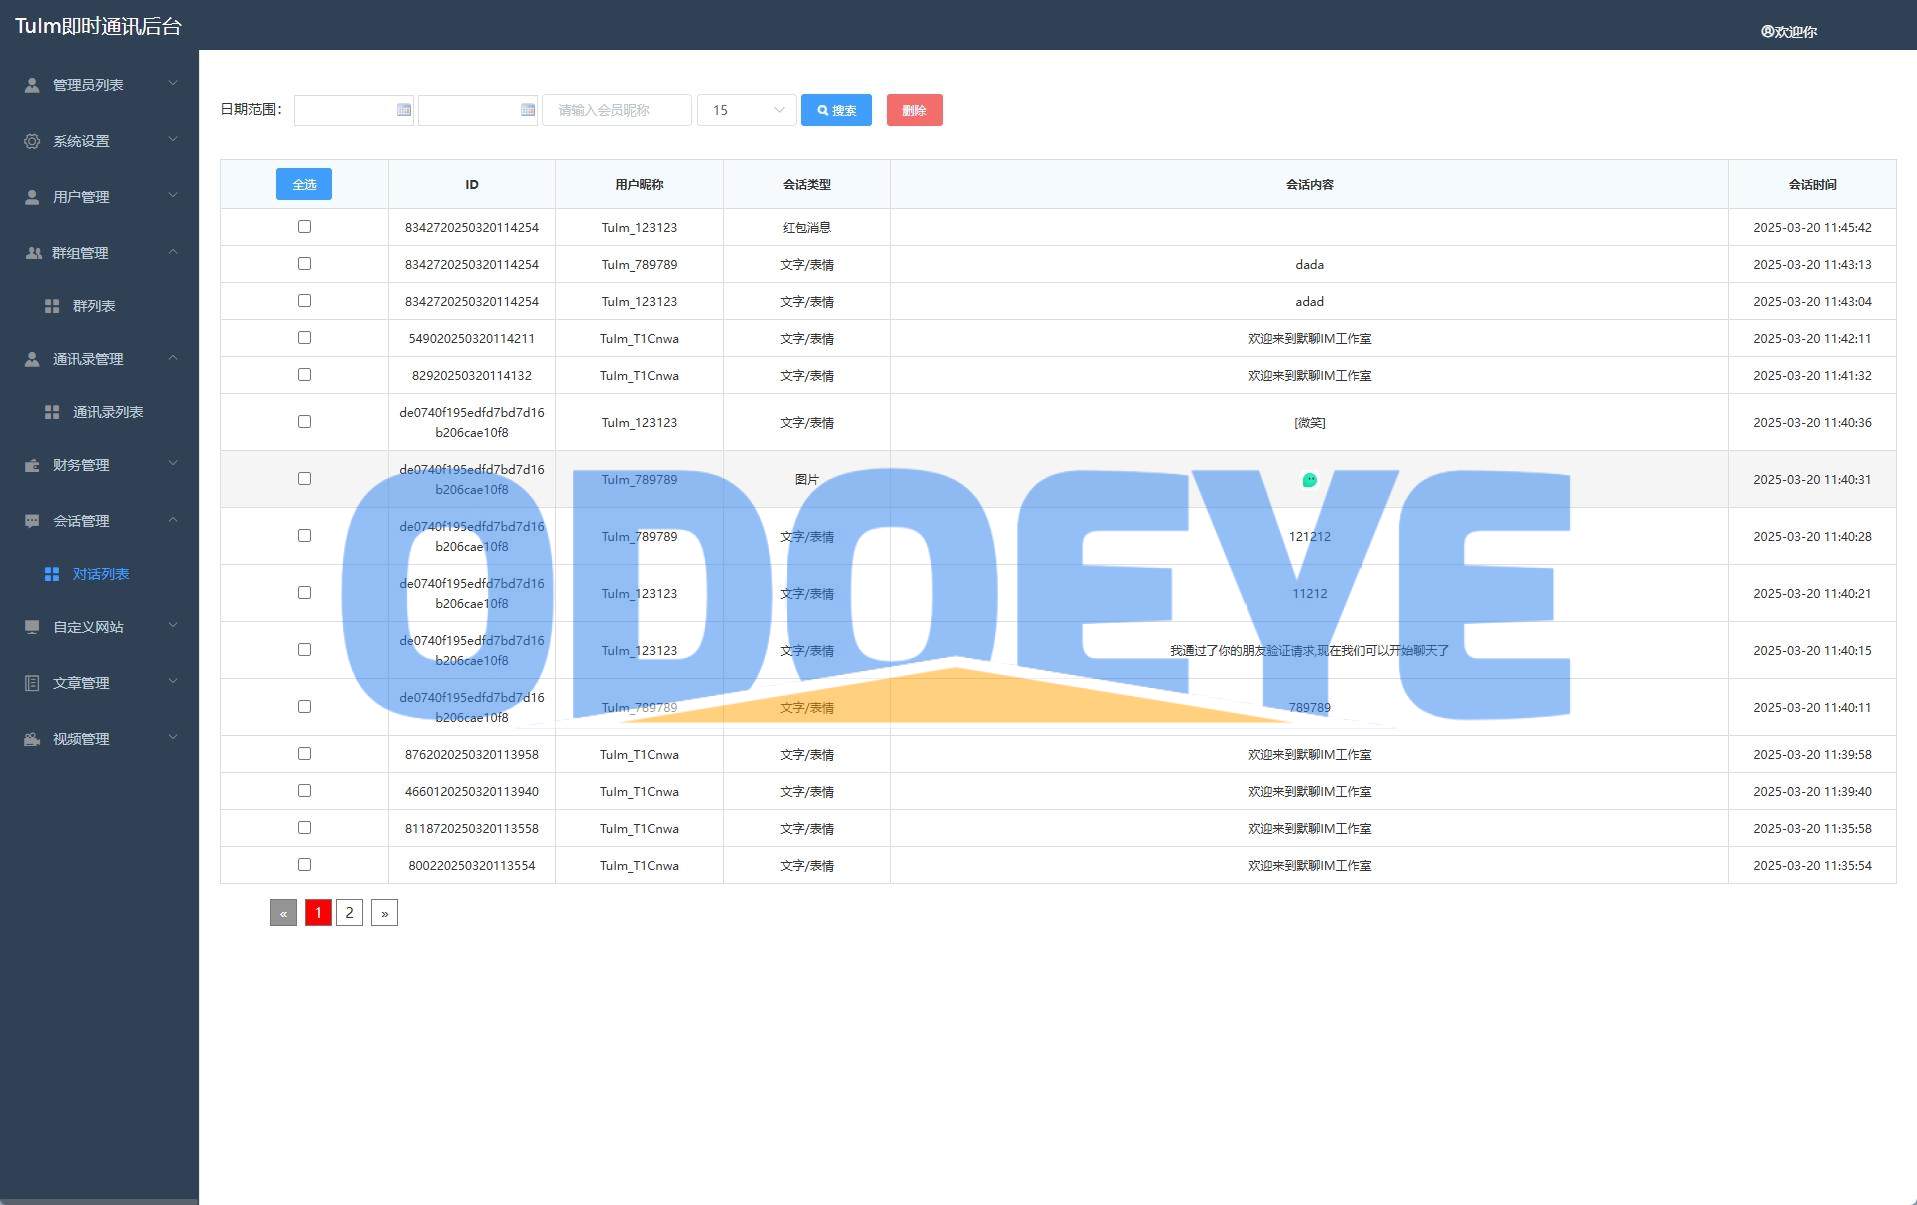Expand the 用户管理 sidebar menu
This screenshot has height=1205, width=1917.
click(x=100, y=197)
